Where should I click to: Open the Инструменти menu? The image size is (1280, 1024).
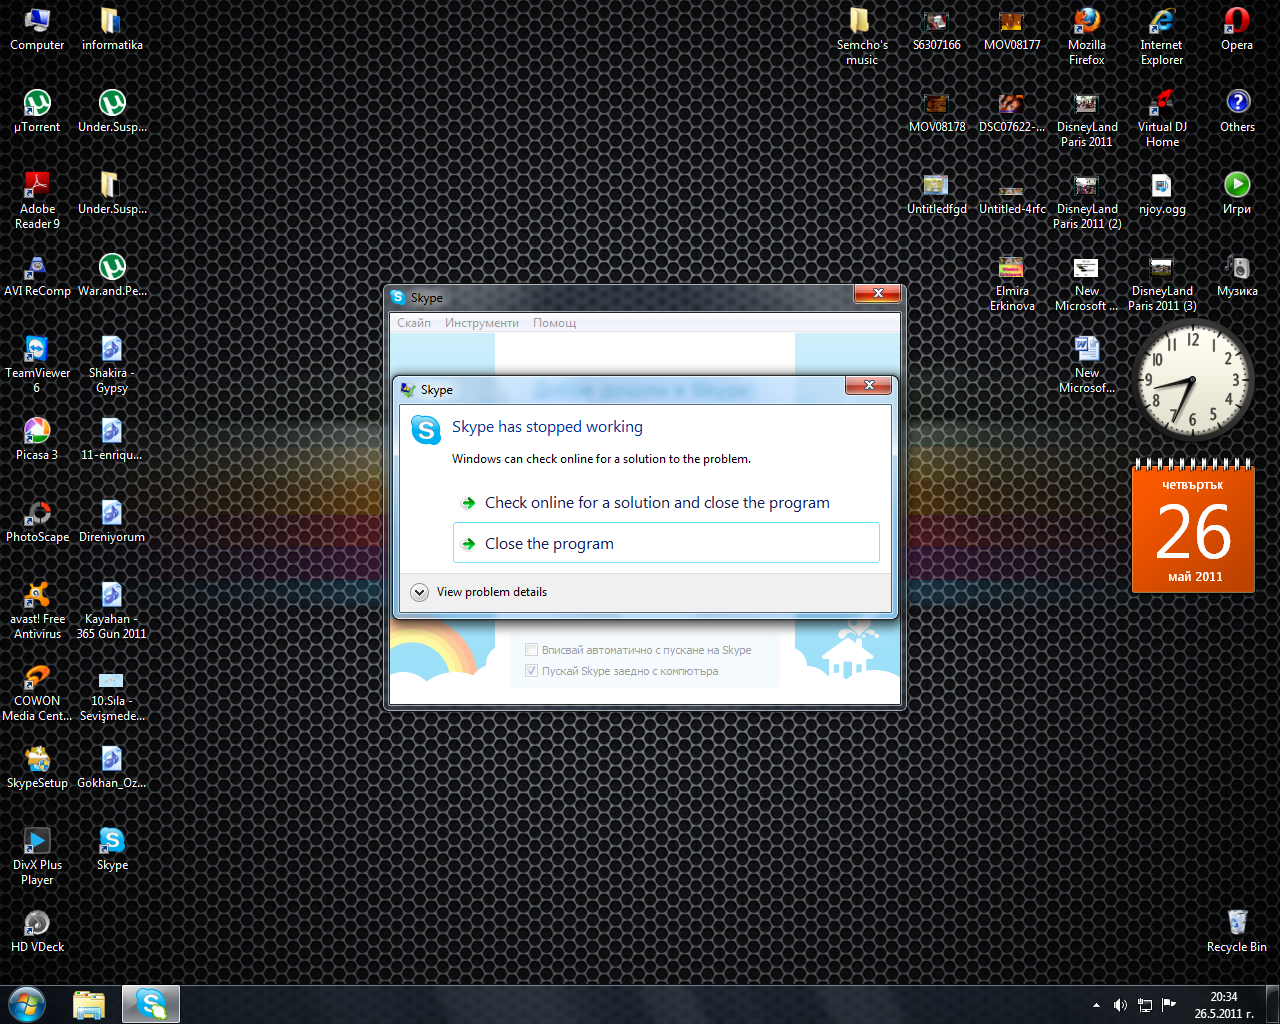(x=482, y=323)
